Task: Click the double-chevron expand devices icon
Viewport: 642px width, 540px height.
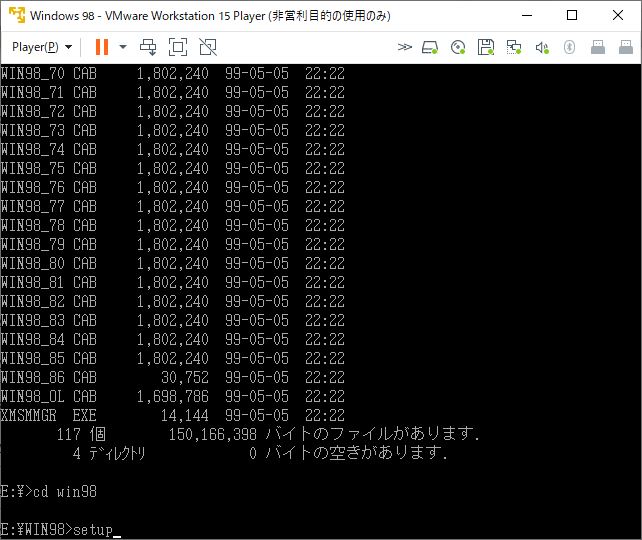Action: point(405,47)
